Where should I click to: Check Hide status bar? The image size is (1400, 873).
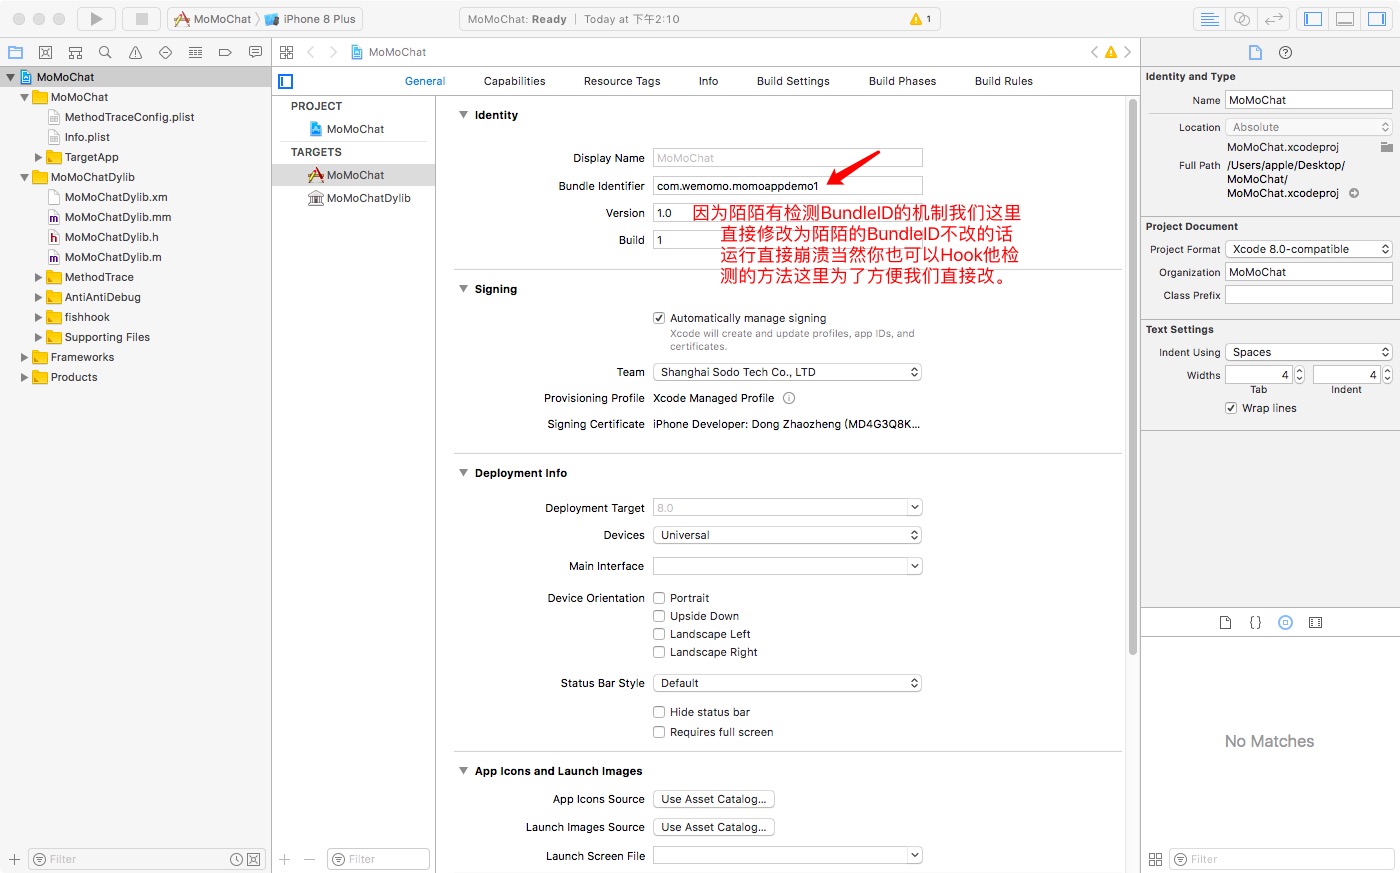[659, 712]
